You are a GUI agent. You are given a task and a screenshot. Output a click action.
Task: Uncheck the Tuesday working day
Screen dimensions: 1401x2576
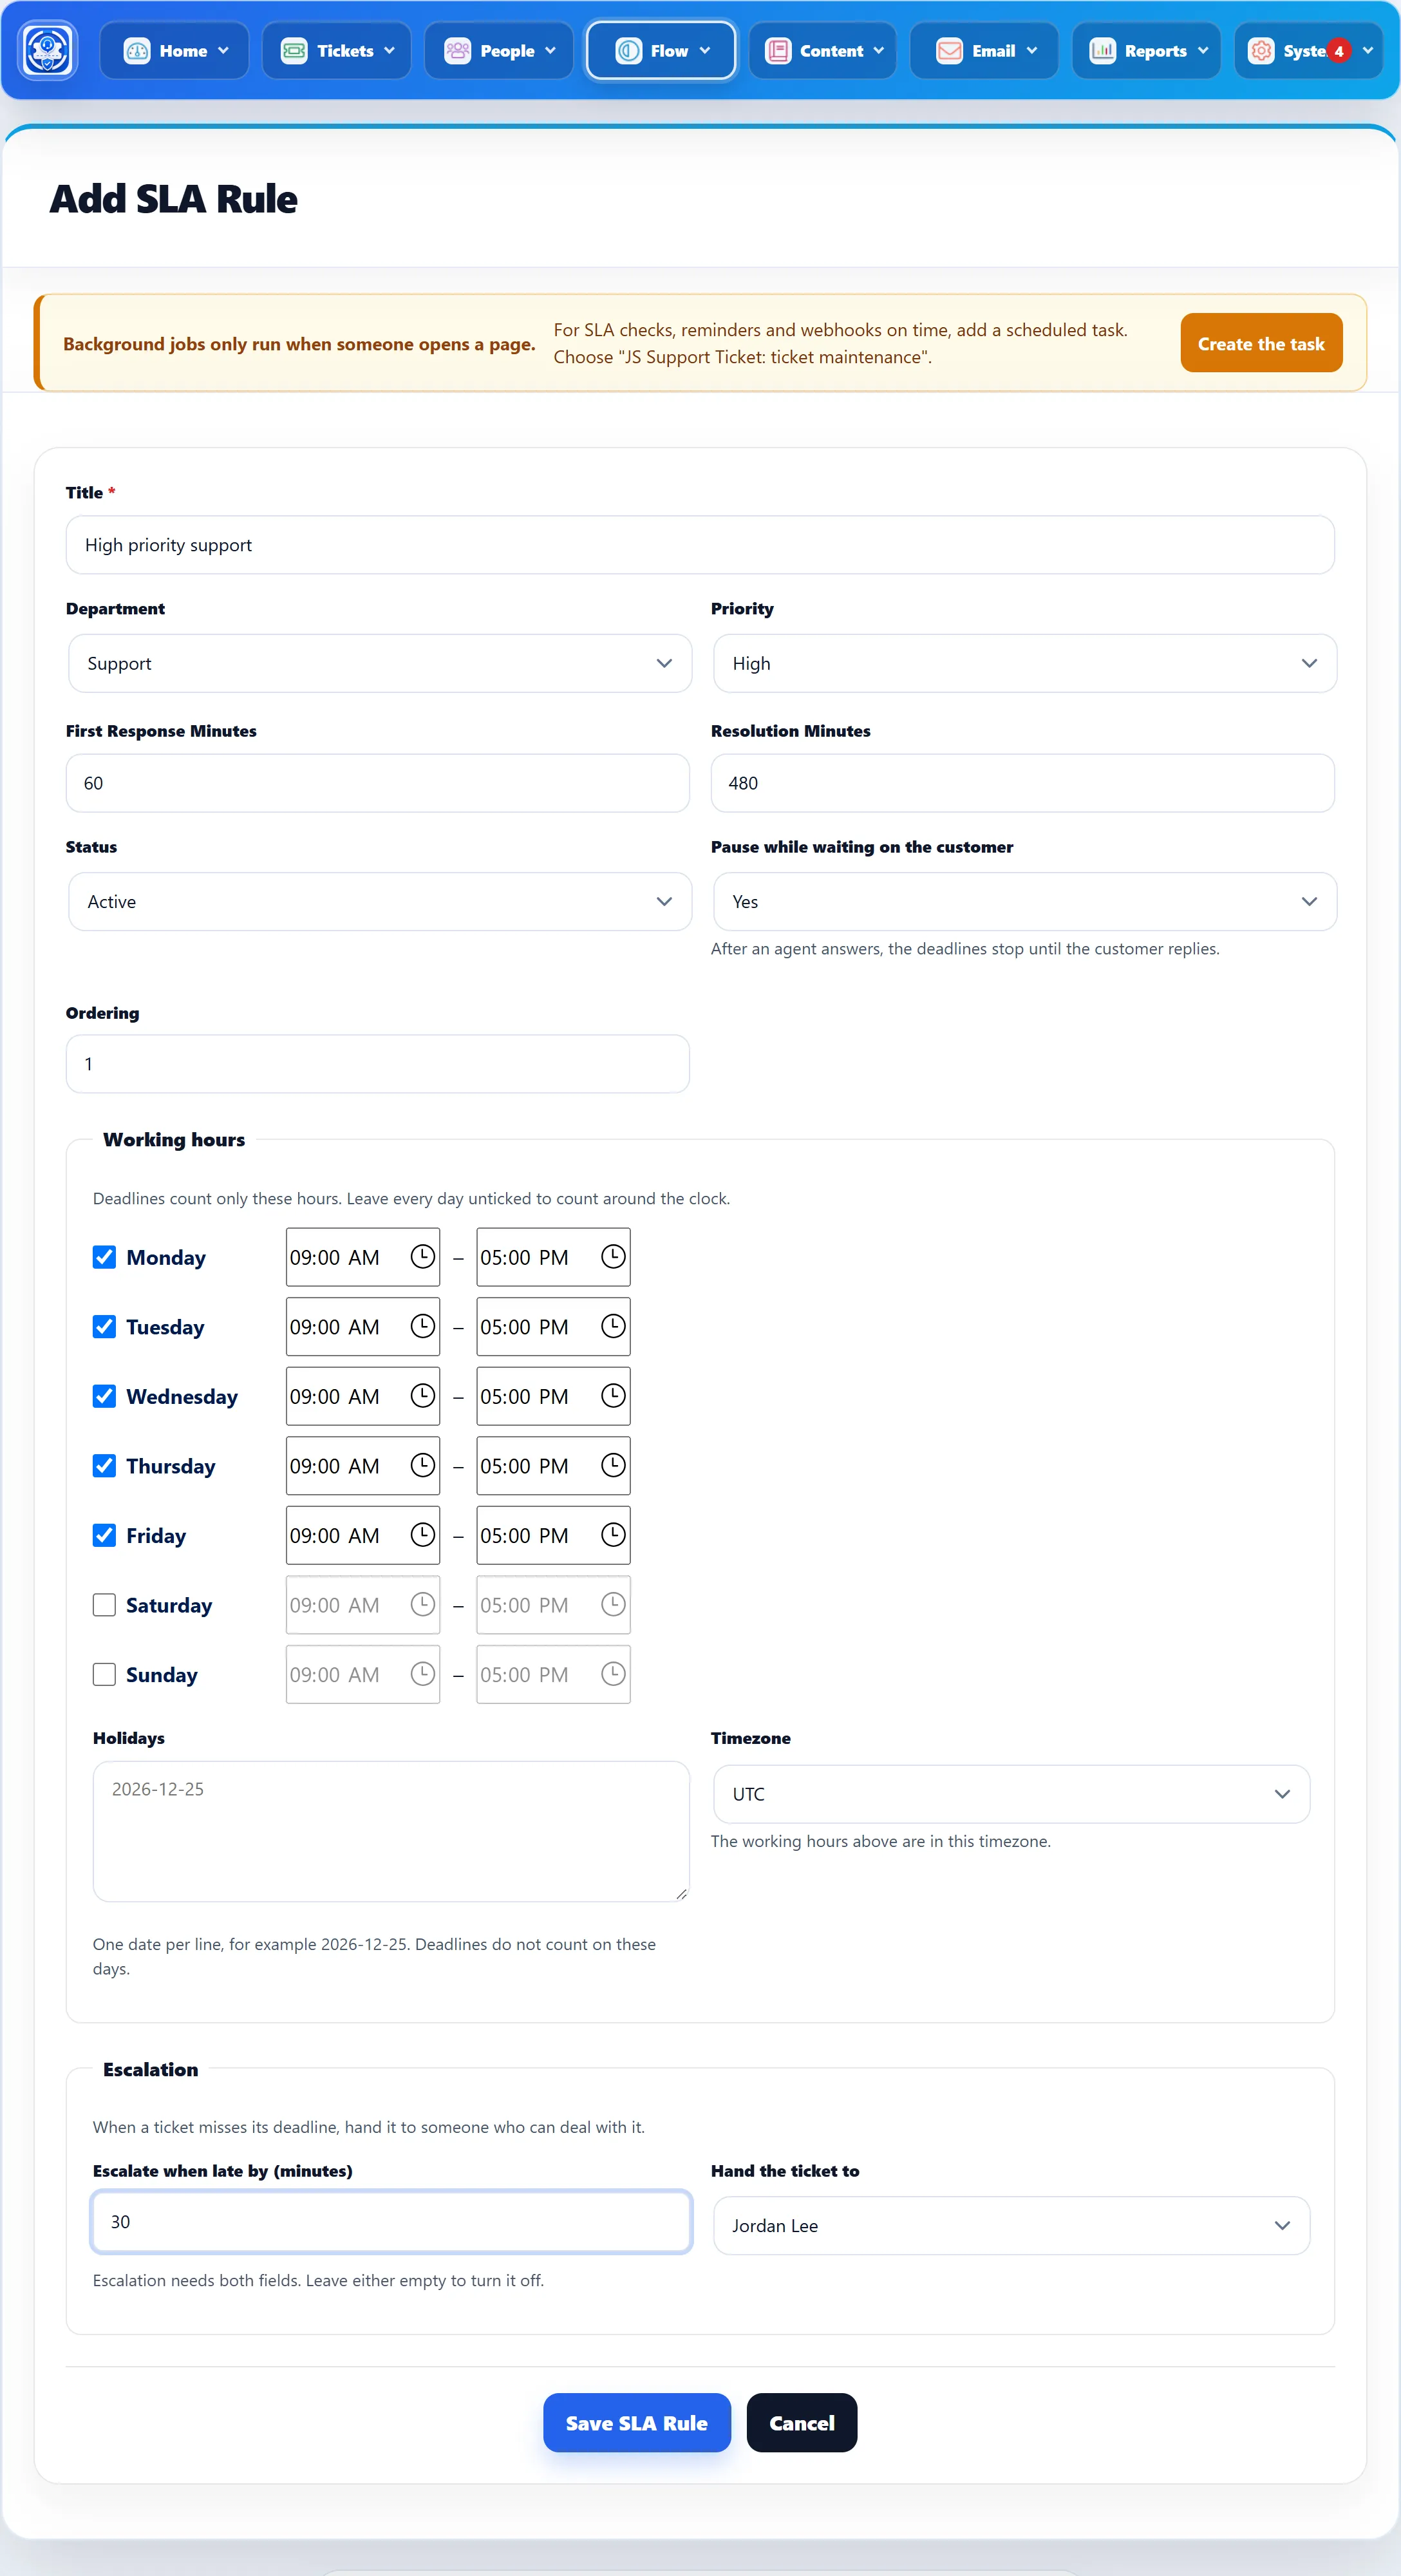[x=104, y=1327]
